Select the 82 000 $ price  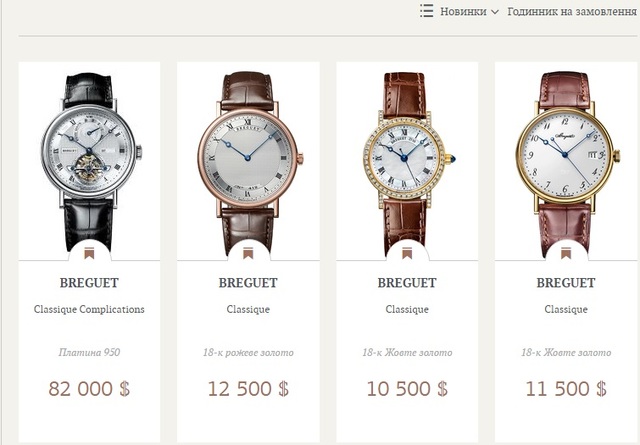point(89,388)
